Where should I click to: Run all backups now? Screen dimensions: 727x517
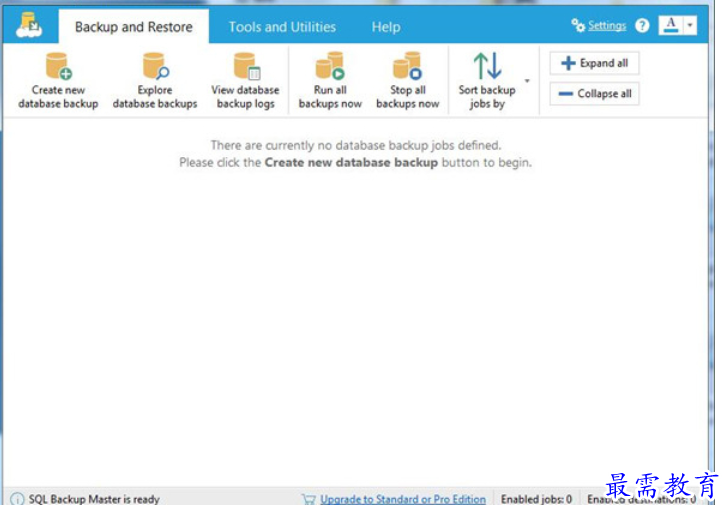point(330,81)
